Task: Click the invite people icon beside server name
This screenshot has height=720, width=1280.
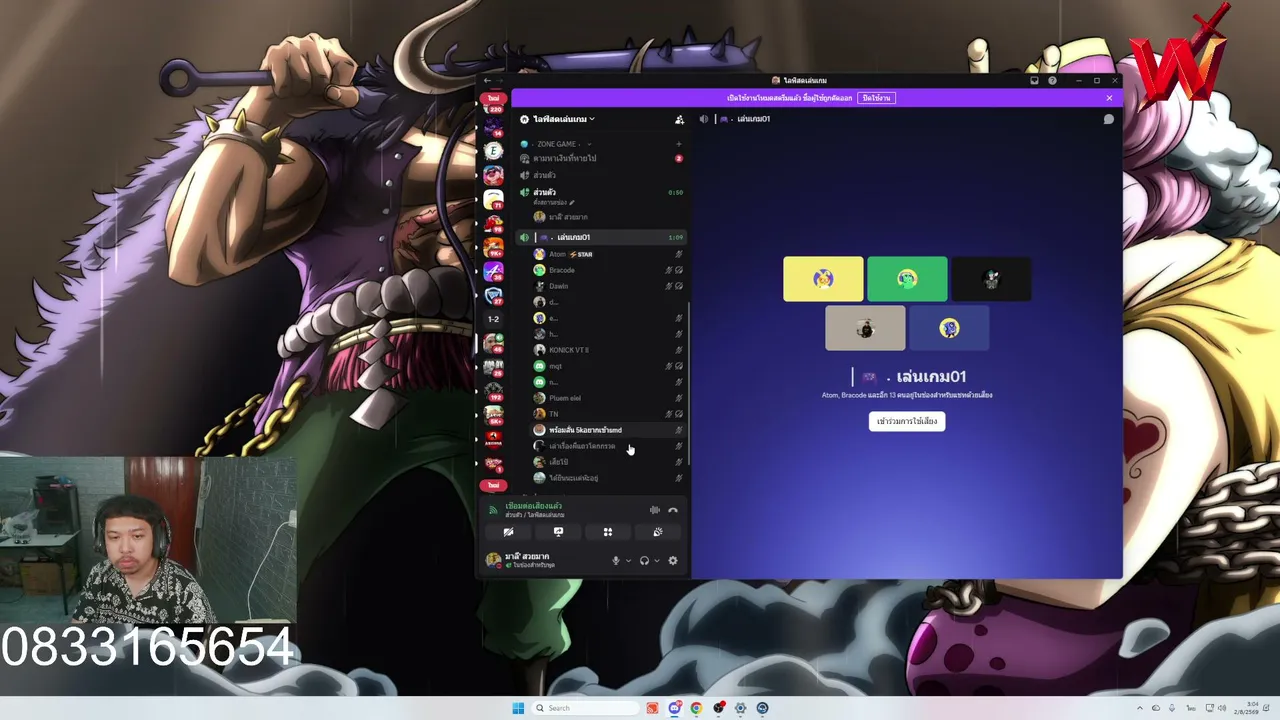Action: tap(679, 119)
